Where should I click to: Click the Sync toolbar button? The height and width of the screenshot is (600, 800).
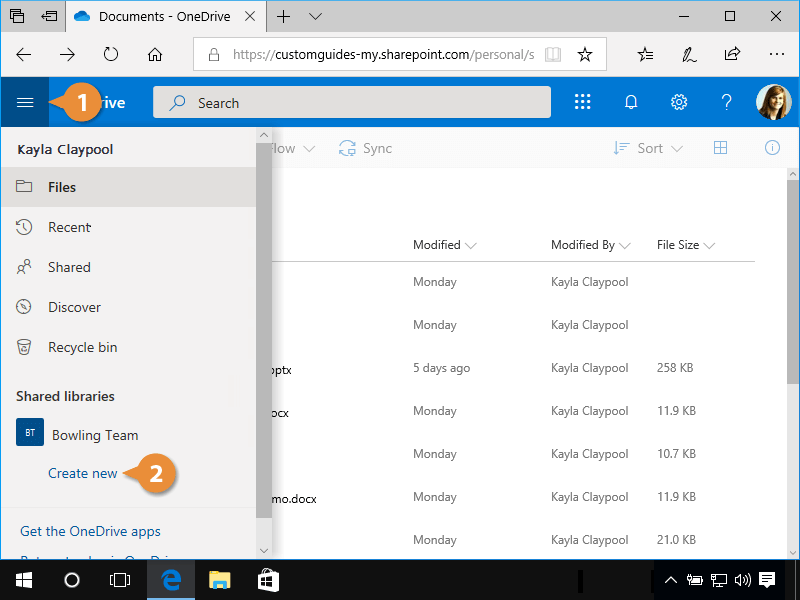click(365, 148)
